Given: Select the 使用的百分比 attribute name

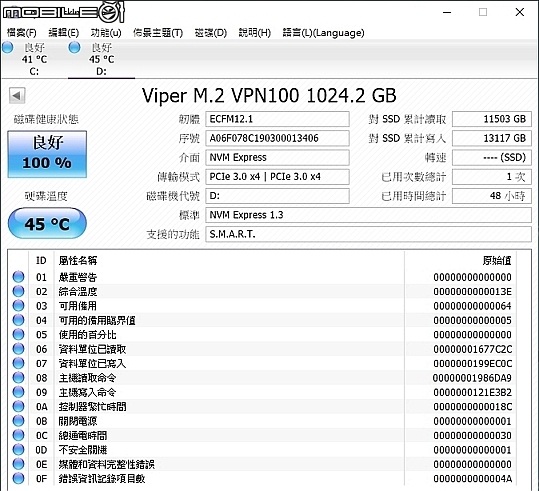Looking at the screenshot, I should click(x=87, y=335).
